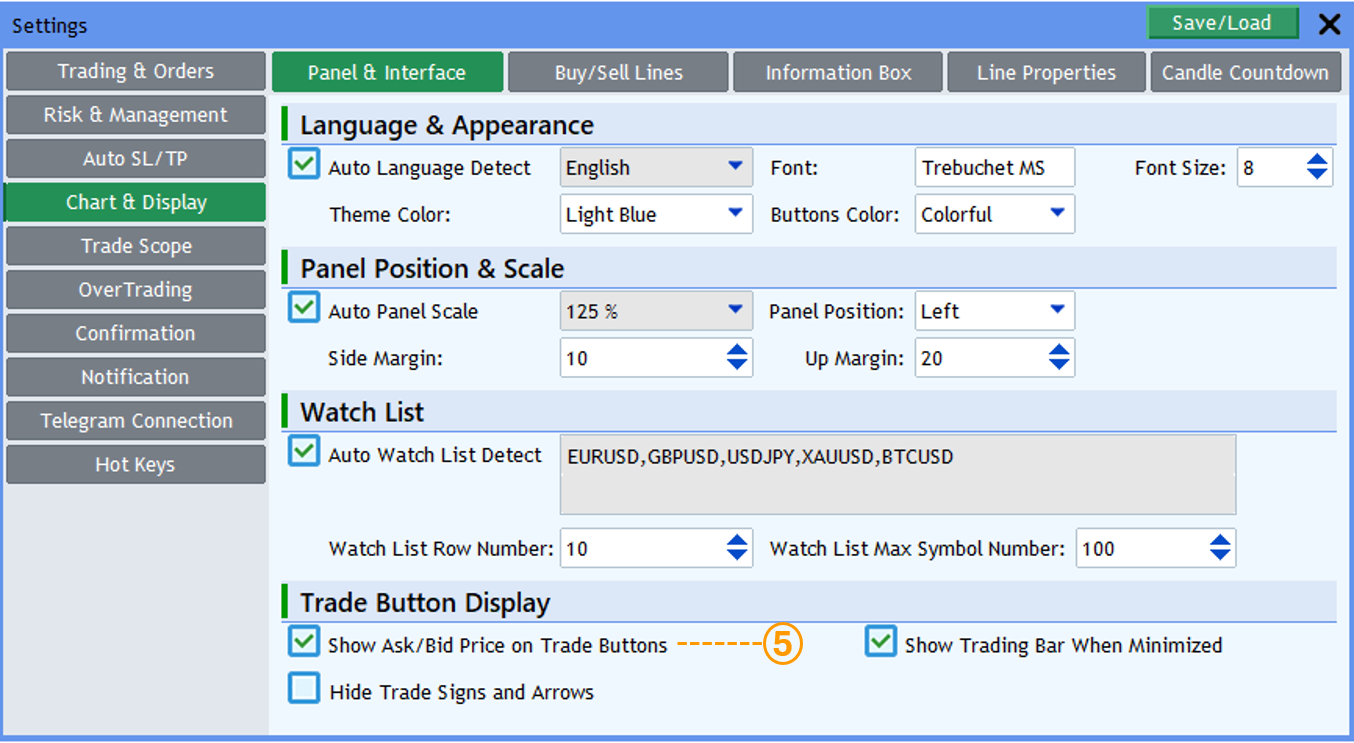Screen dimensions: 1354x743
Task: Click the Up Margin stepper arrows
Action: [1059, 357]
